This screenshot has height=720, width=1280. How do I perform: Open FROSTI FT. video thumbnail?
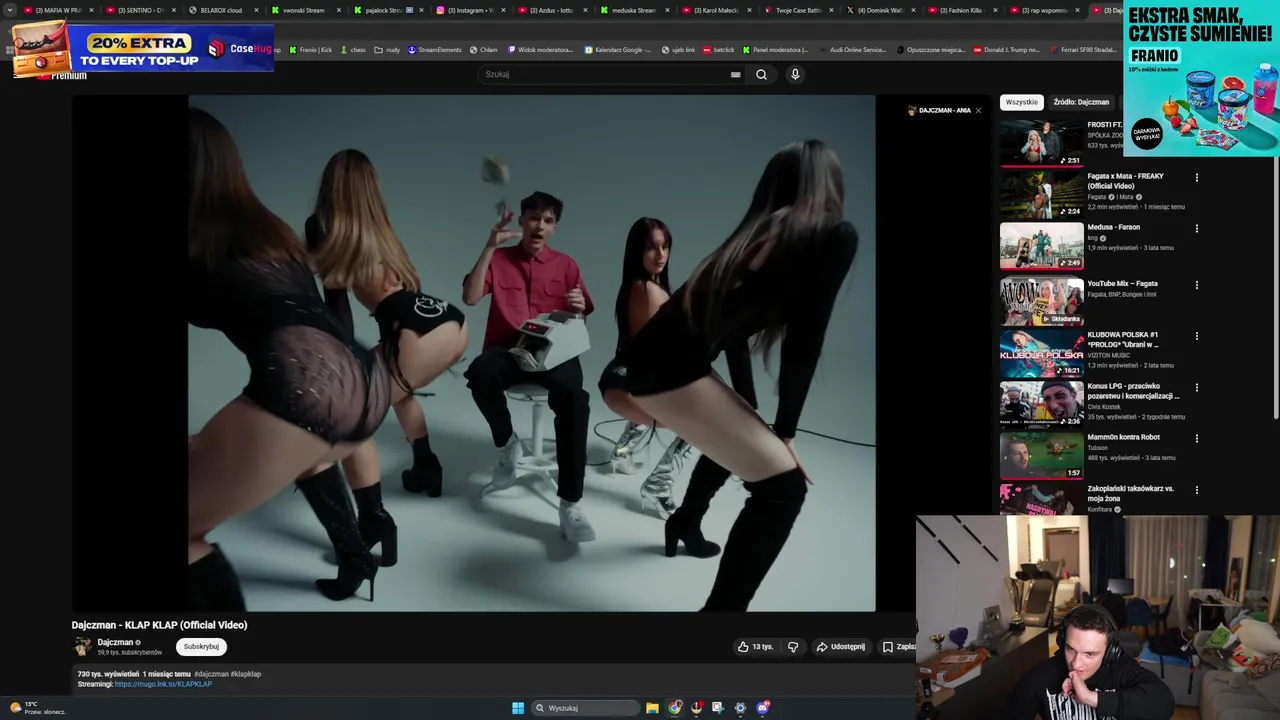tap(1042, 143)
